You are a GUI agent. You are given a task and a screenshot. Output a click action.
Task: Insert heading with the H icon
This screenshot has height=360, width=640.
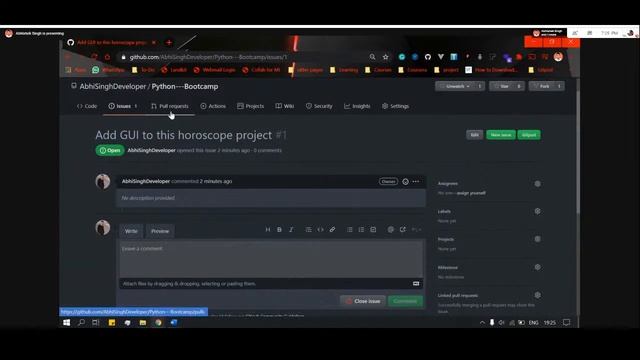[268, 230]
